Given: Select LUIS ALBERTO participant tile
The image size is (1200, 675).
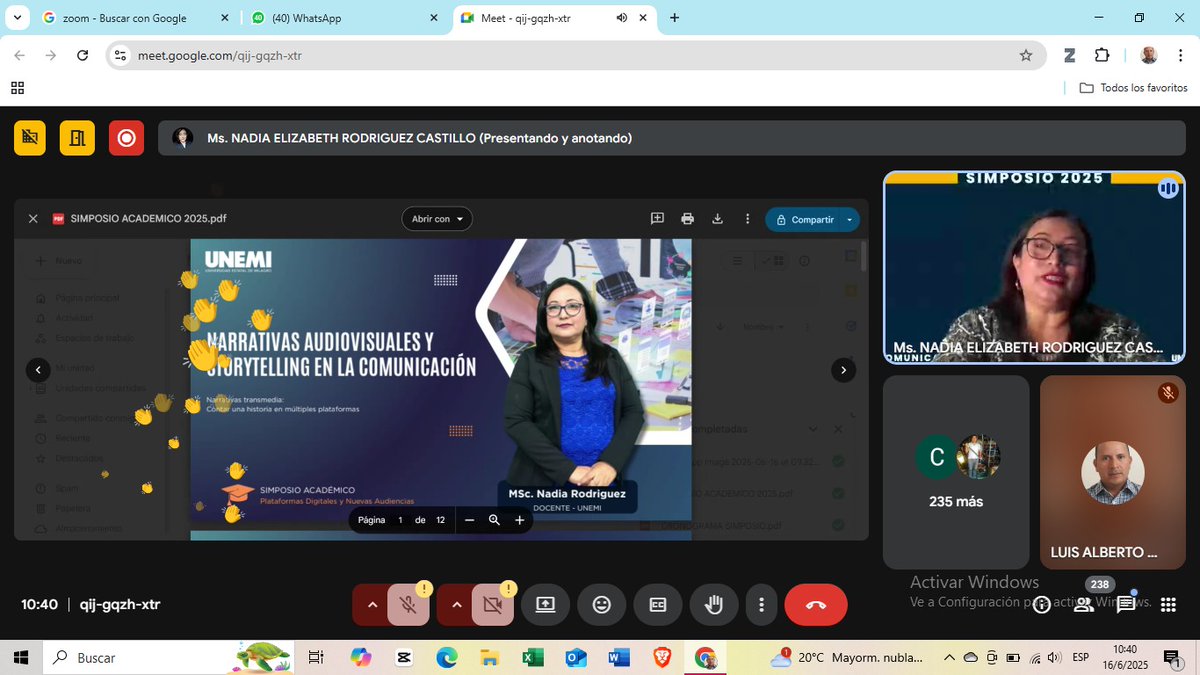Looking at the screenshot, I should tap(1112, 472).
